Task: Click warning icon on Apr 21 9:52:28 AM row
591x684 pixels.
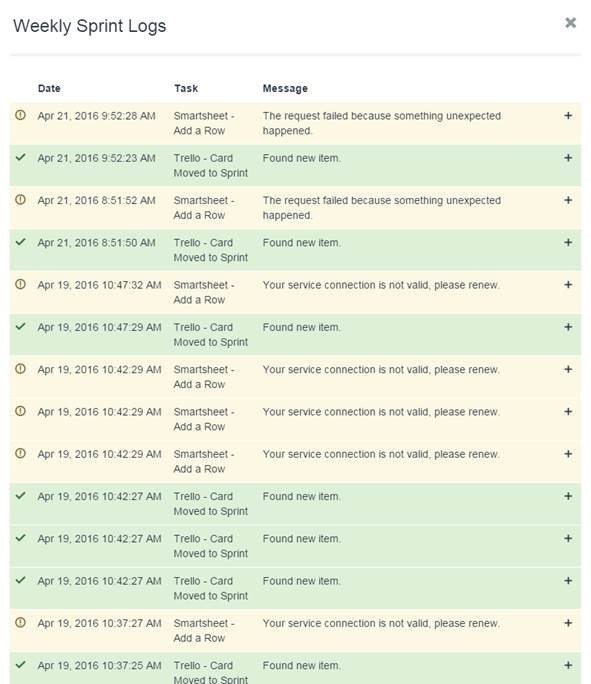Action: click(20, 115)
